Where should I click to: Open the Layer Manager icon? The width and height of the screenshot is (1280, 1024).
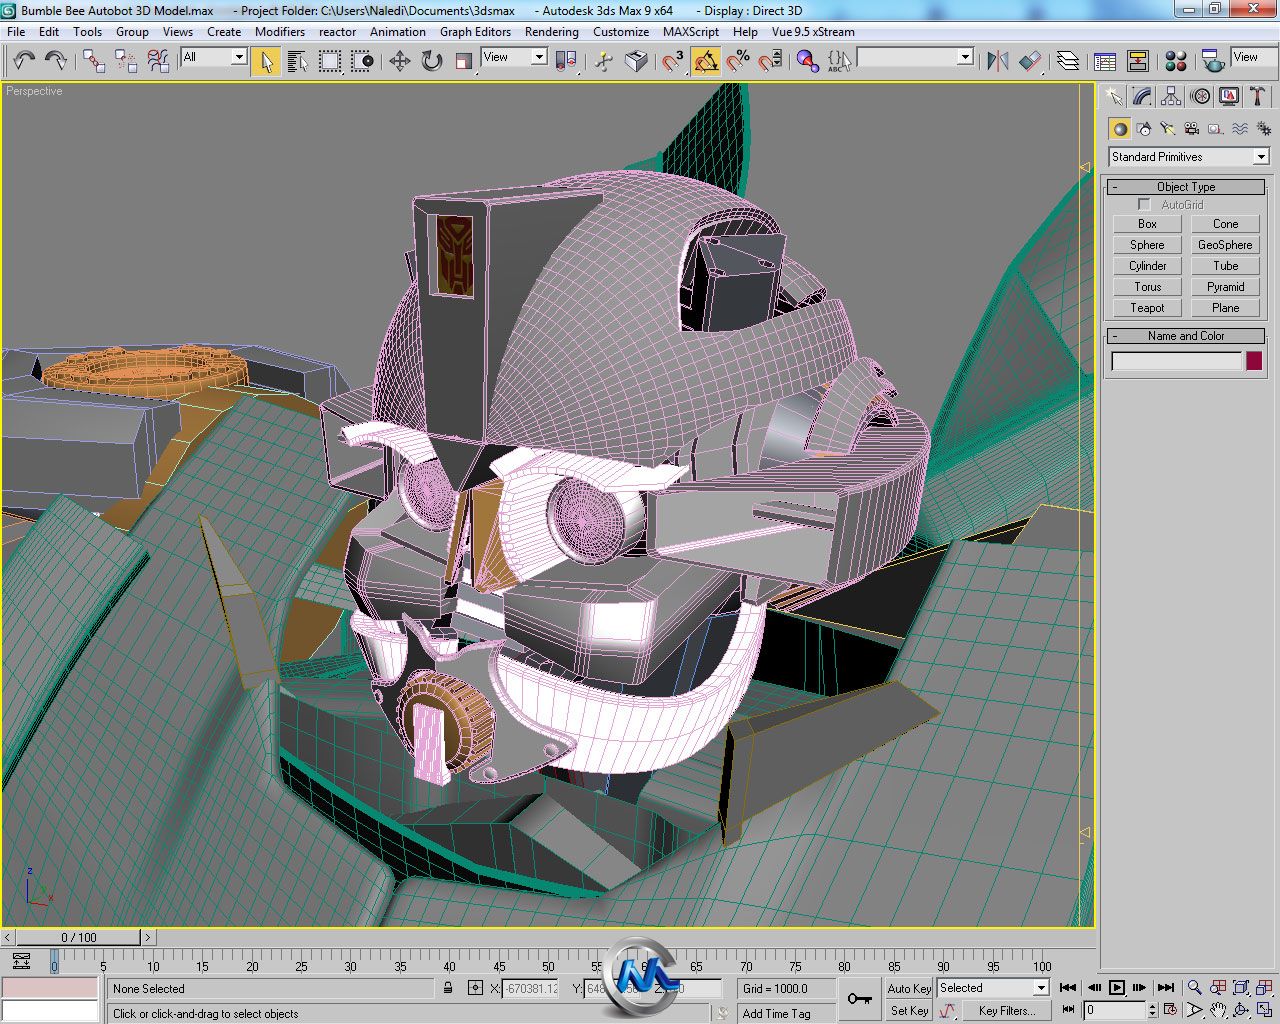[1068, 61]
